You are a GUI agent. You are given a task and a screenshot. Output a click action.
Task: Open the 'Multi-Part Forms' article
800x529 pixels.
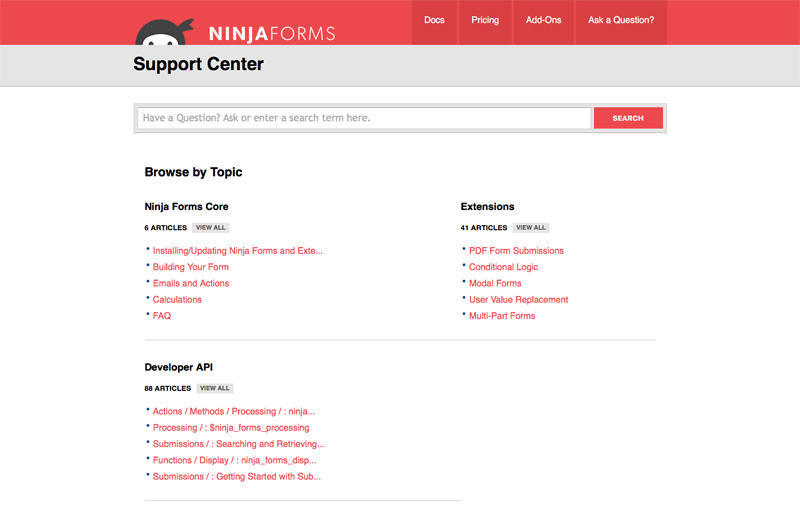502,316
